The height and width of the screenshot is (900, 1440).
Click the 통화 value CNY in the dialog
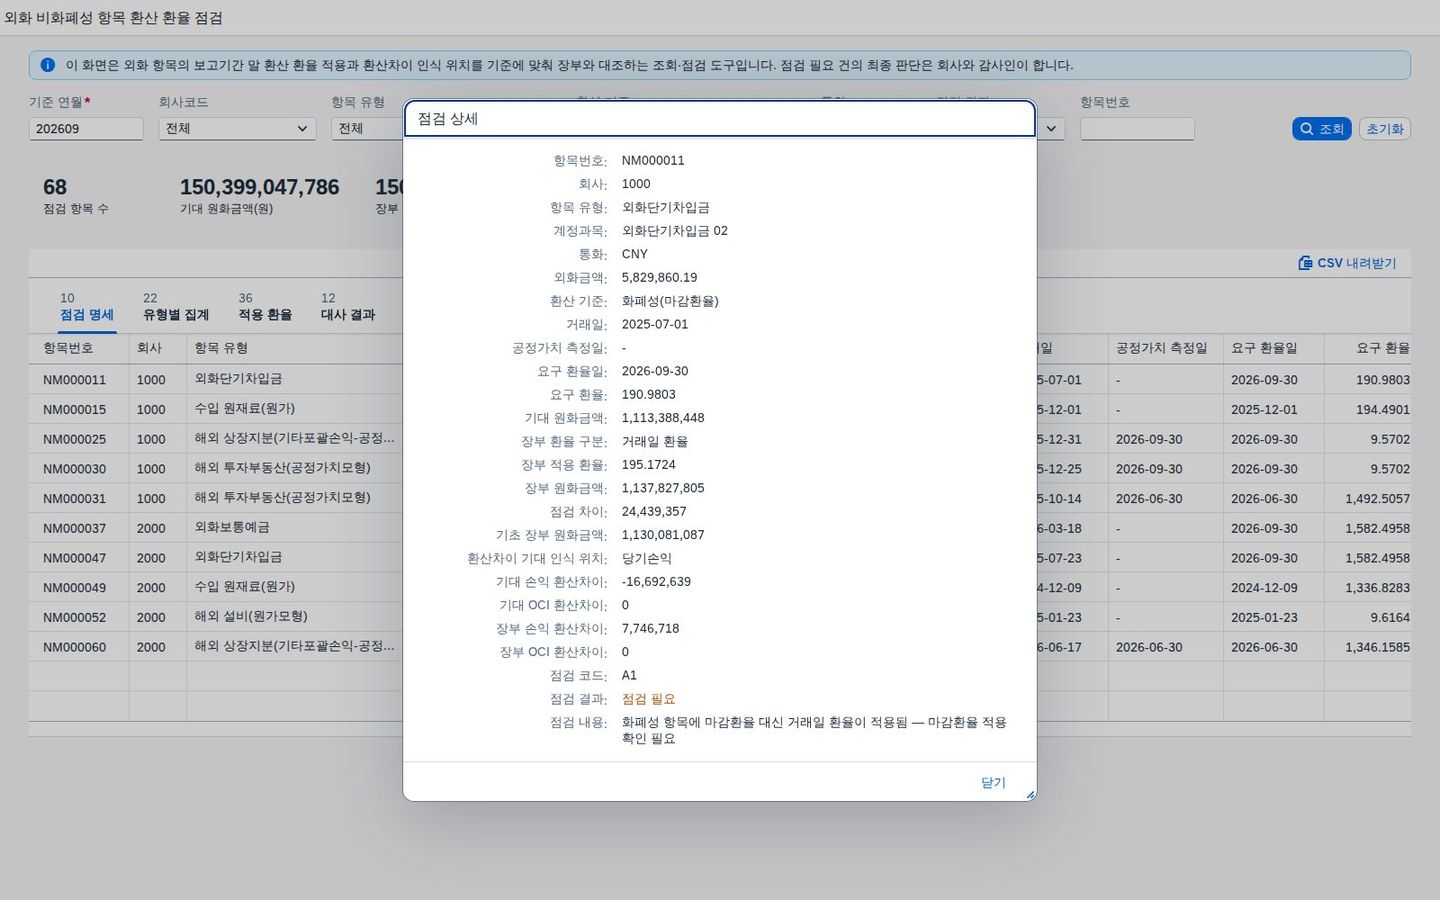pyautogui.click(x=635, y=254)
